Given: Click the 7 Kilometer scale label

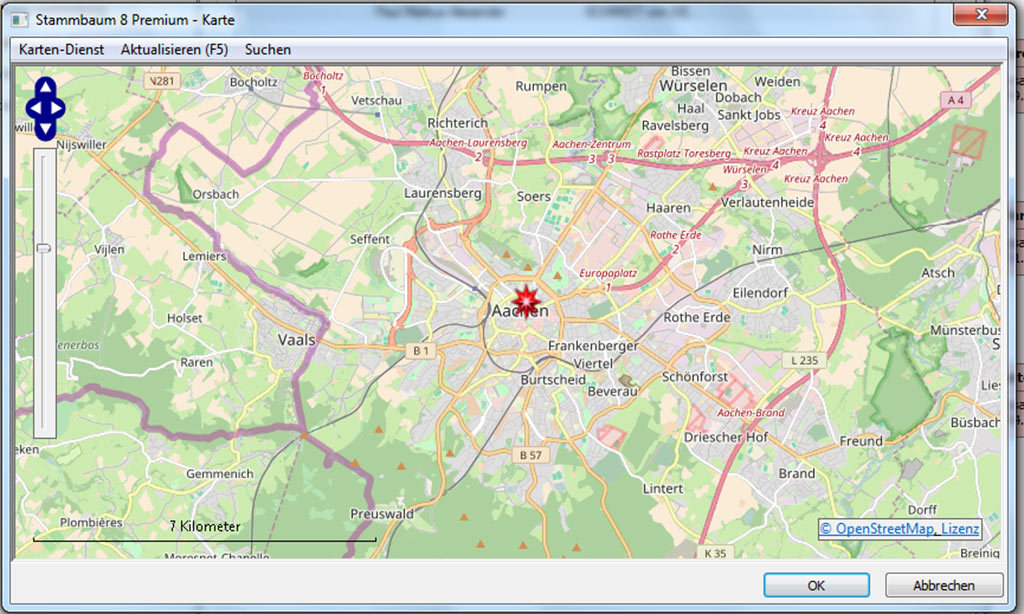Looking at the screenshot, I should pos(204,526).
